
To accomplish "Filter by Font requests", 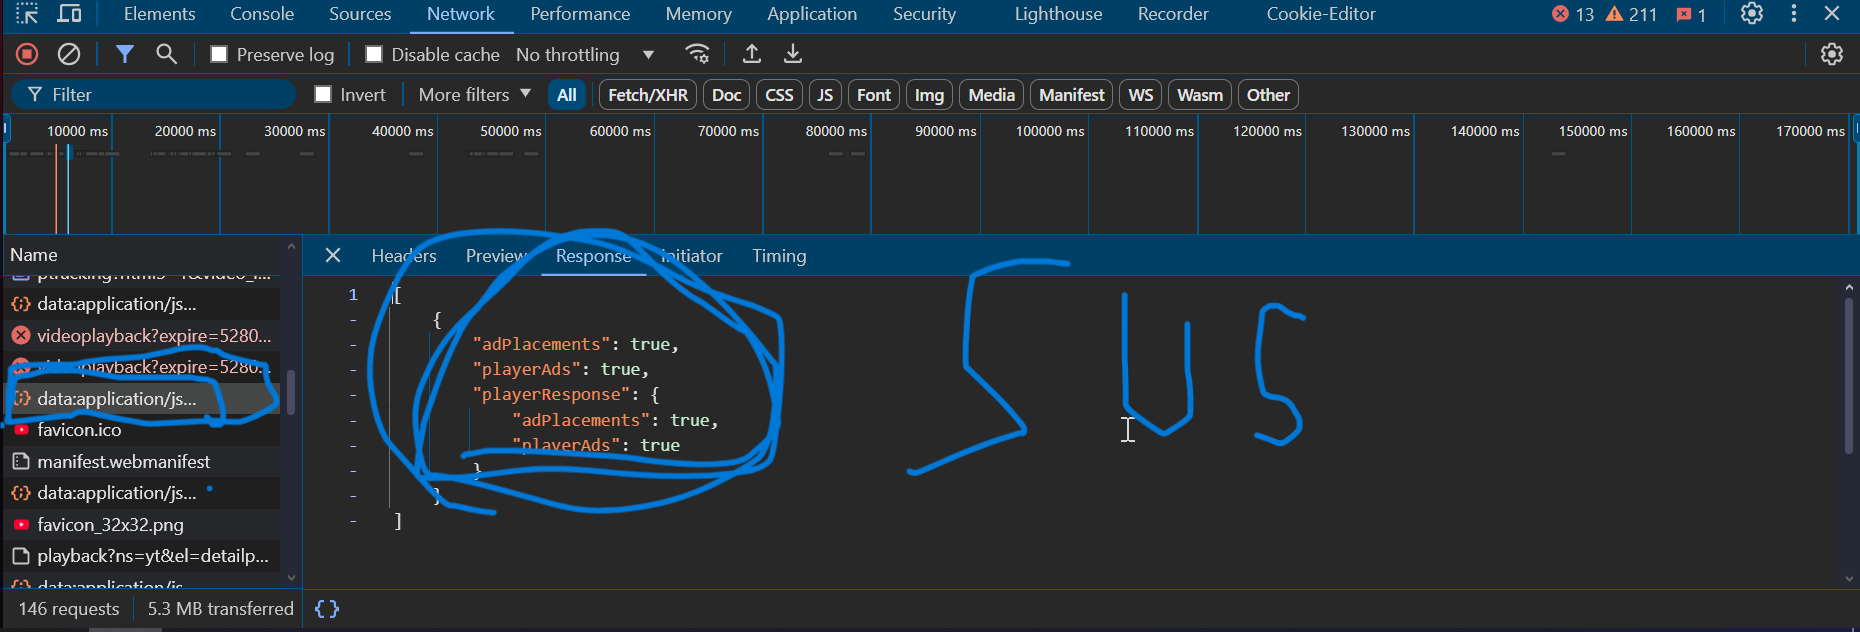I will pyautogui.click(x=874, y=95).
